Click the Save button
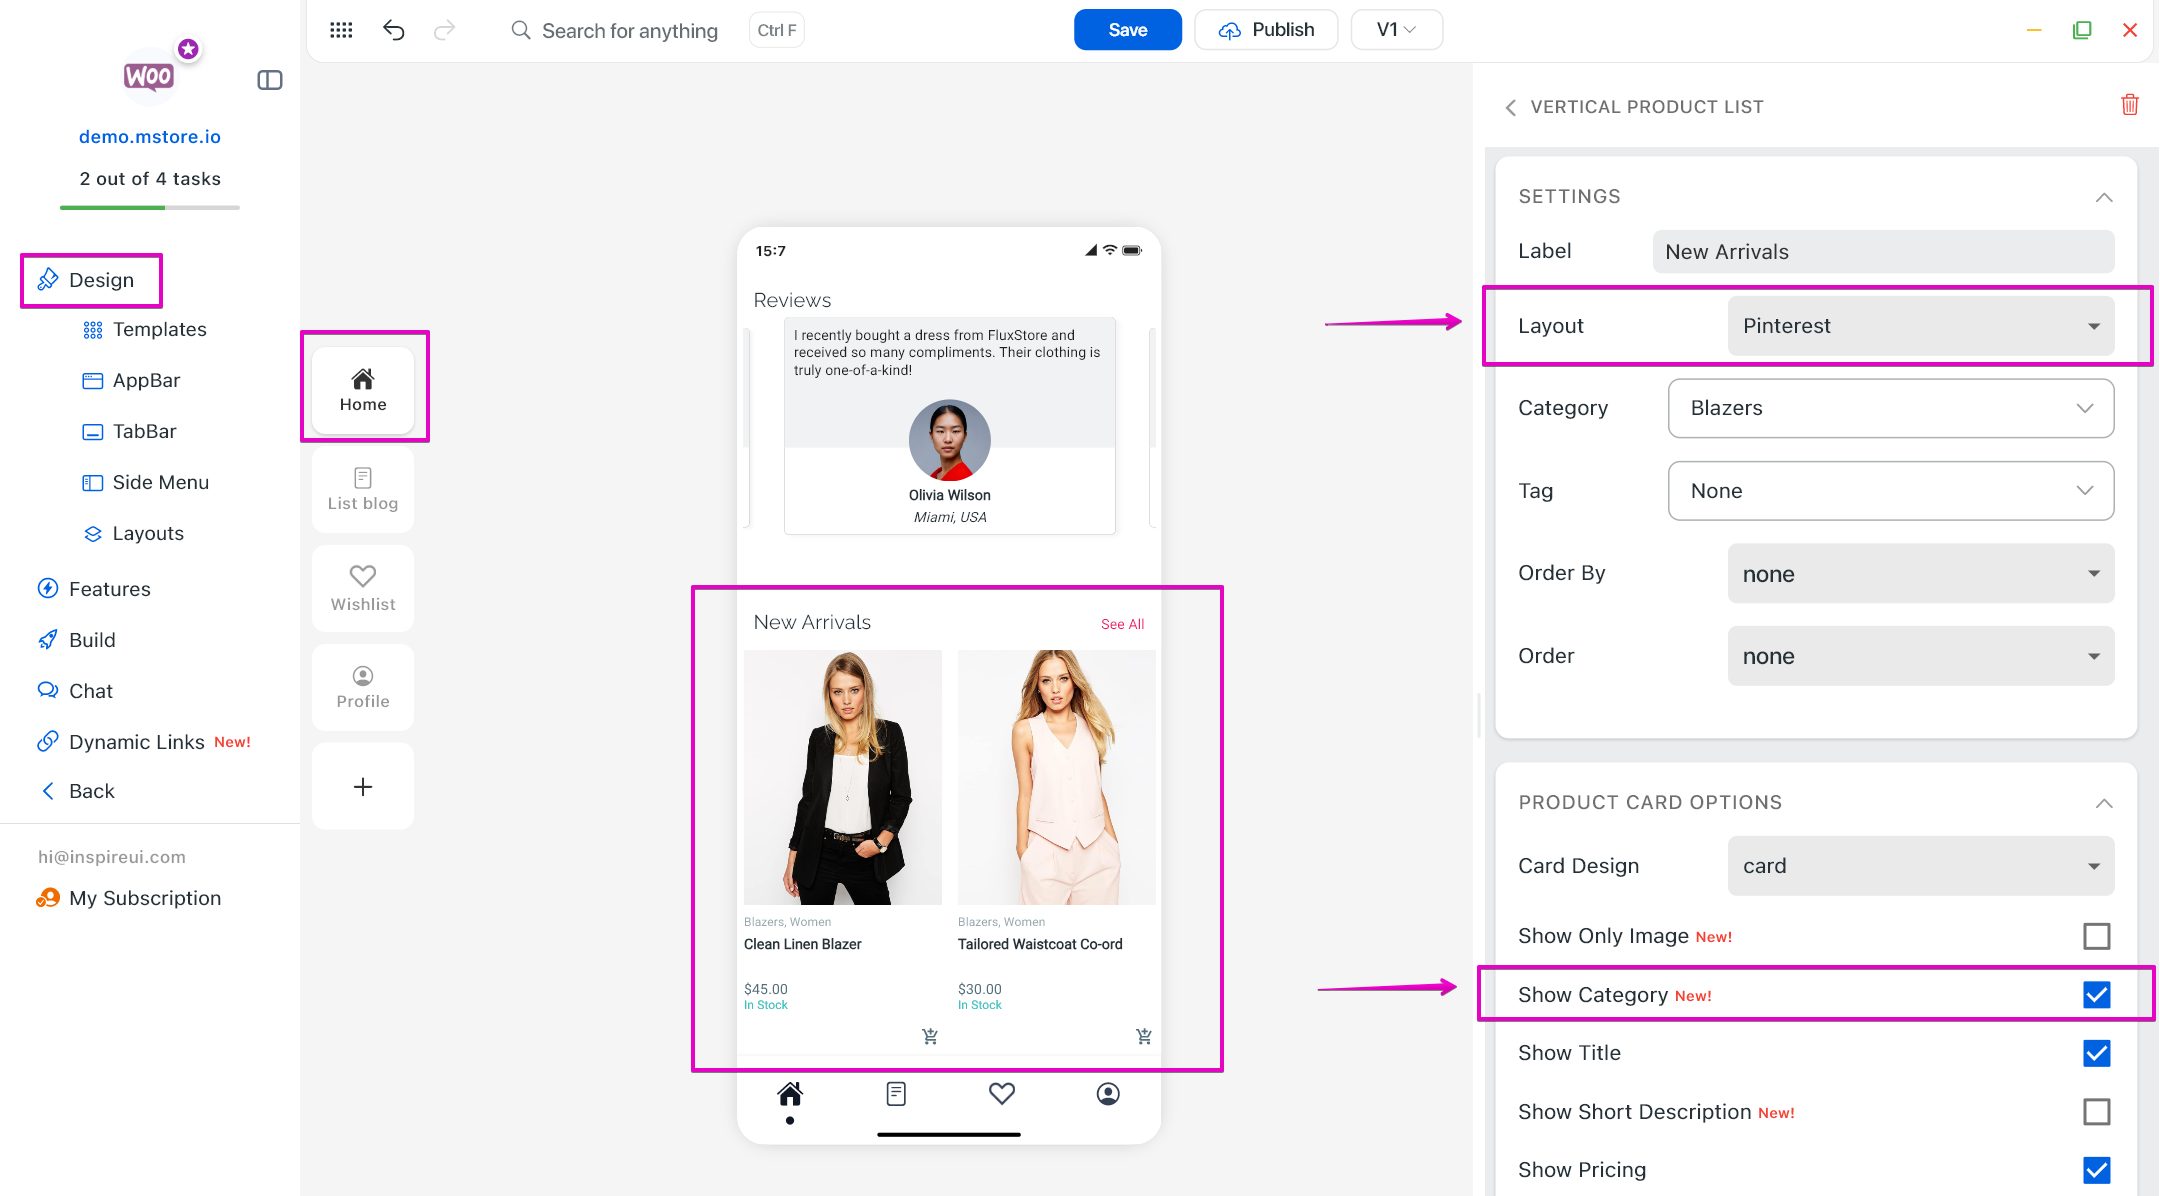 click(x=1127, y=30)
